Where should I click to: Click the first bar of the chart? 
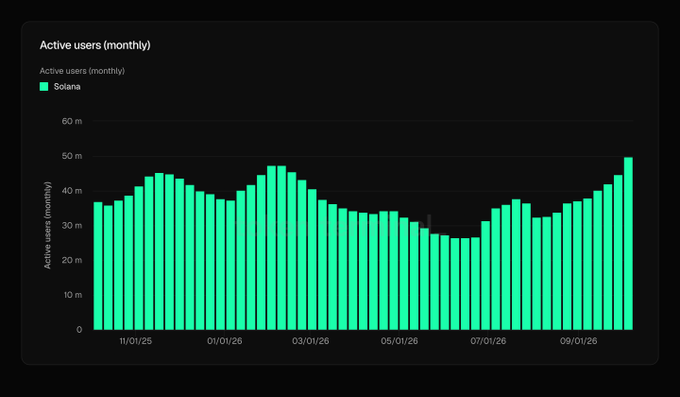(98, 266)
